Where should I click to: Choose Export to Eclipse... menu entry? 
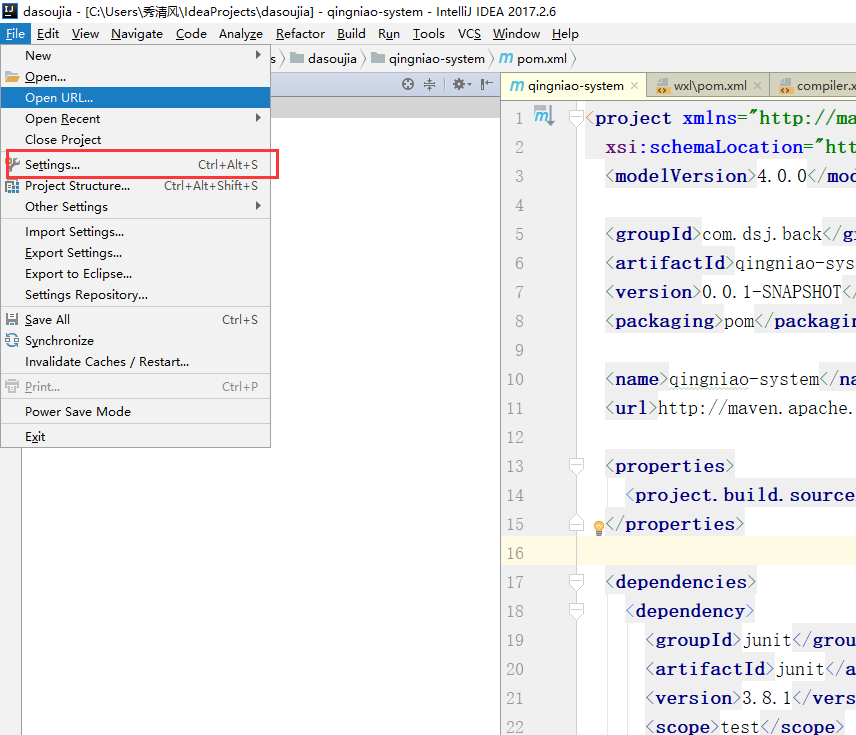[x=135, y=274]
